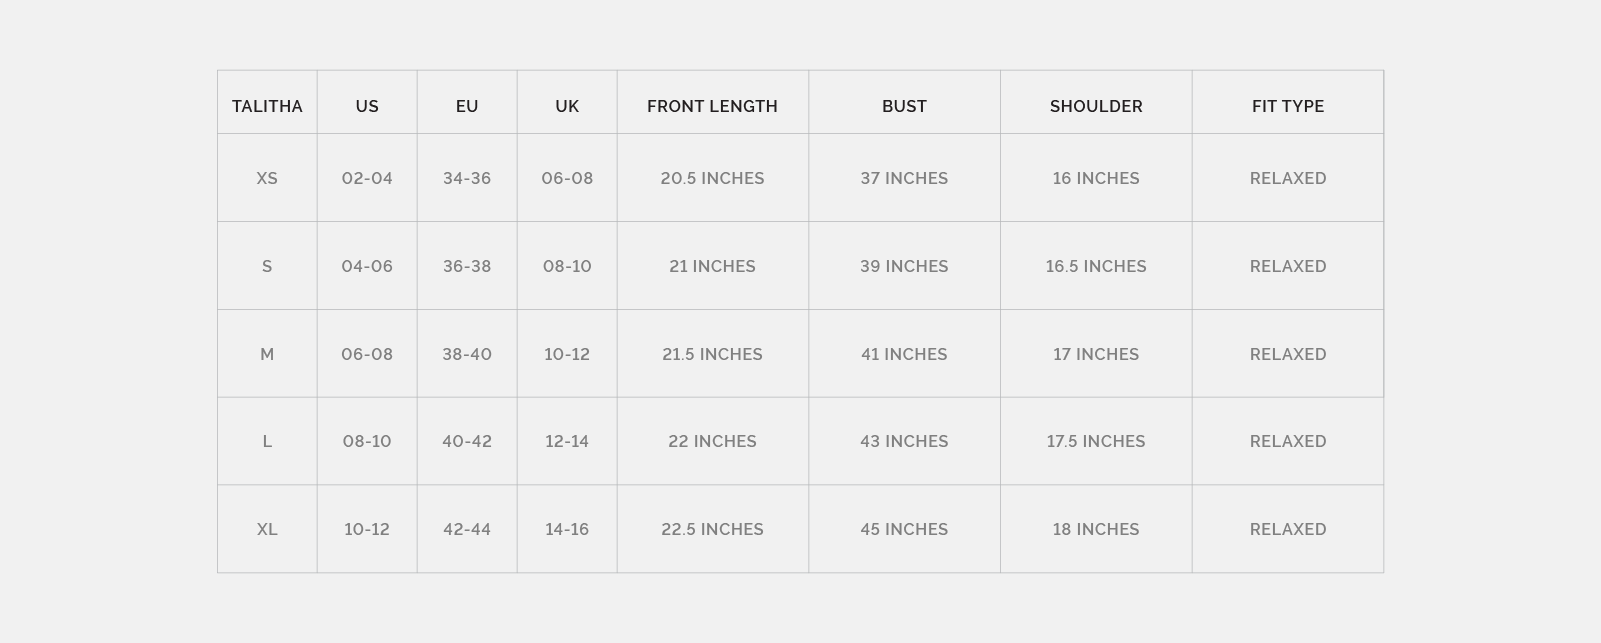Select the EU 42-44 cell
This screenshot has width=1601, height=643.
pyautogui.click(x=467, y=529)
